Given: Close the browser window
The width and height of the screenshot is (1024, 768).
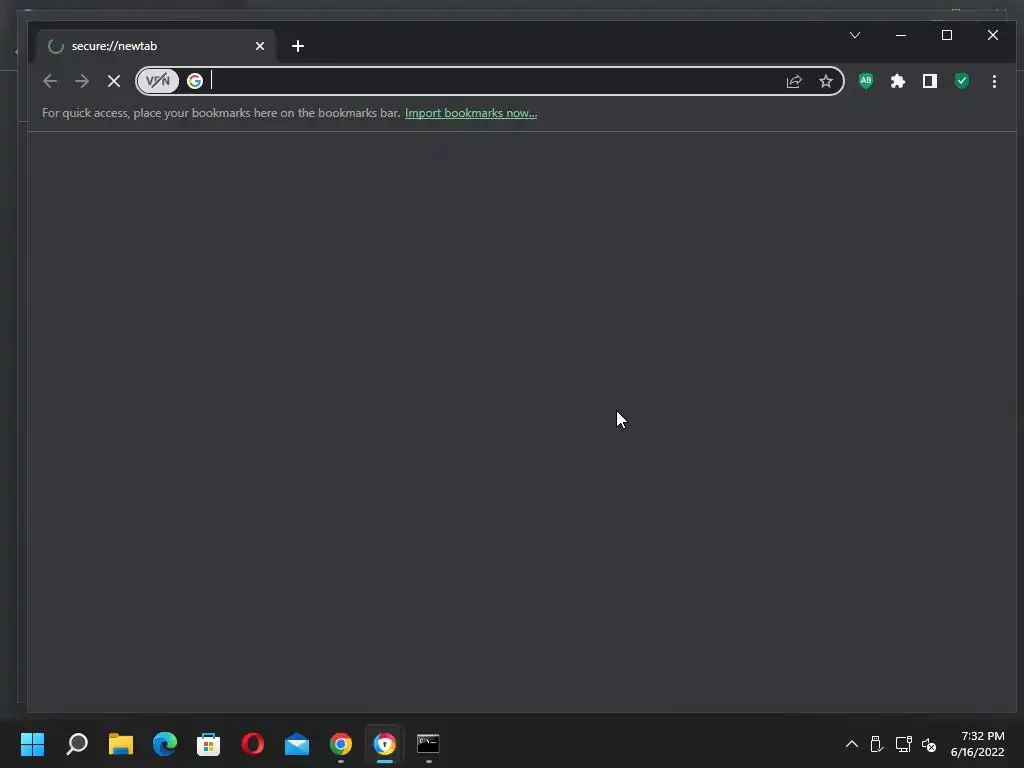Looking at the screenshot, I should (993, 35).
